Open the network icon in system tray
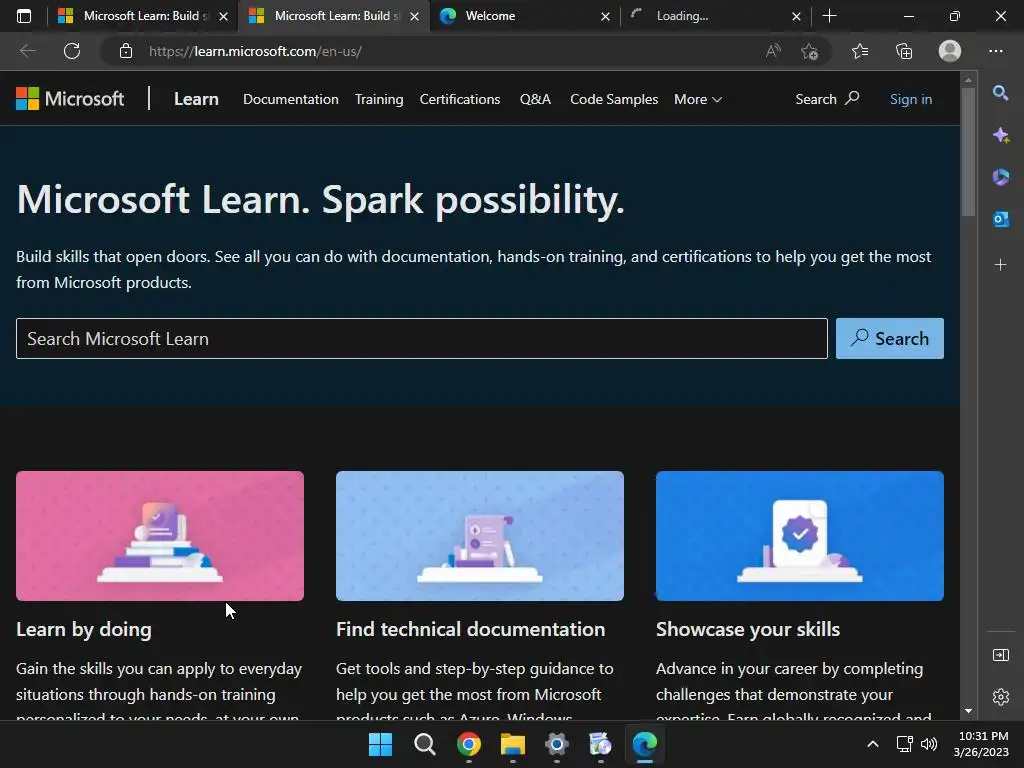The width and height of the screenshot is (1024, 768). (904, 744)
